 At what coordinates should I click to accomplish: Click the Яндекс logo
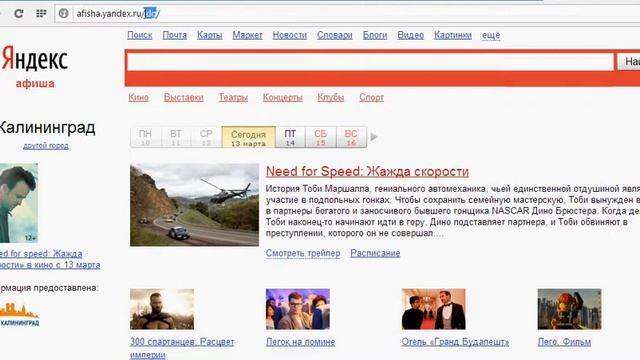tap(35, 59)
